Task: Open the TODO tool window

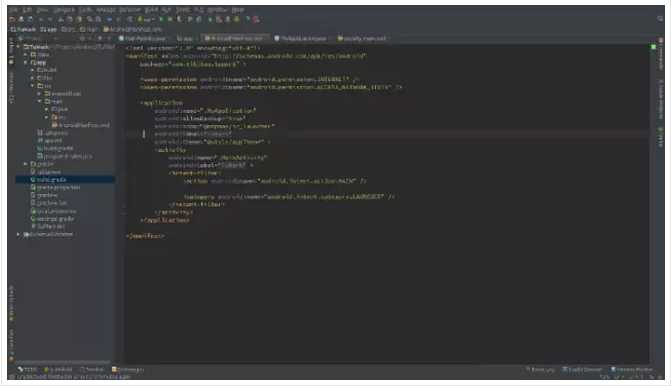Action: 27,370
